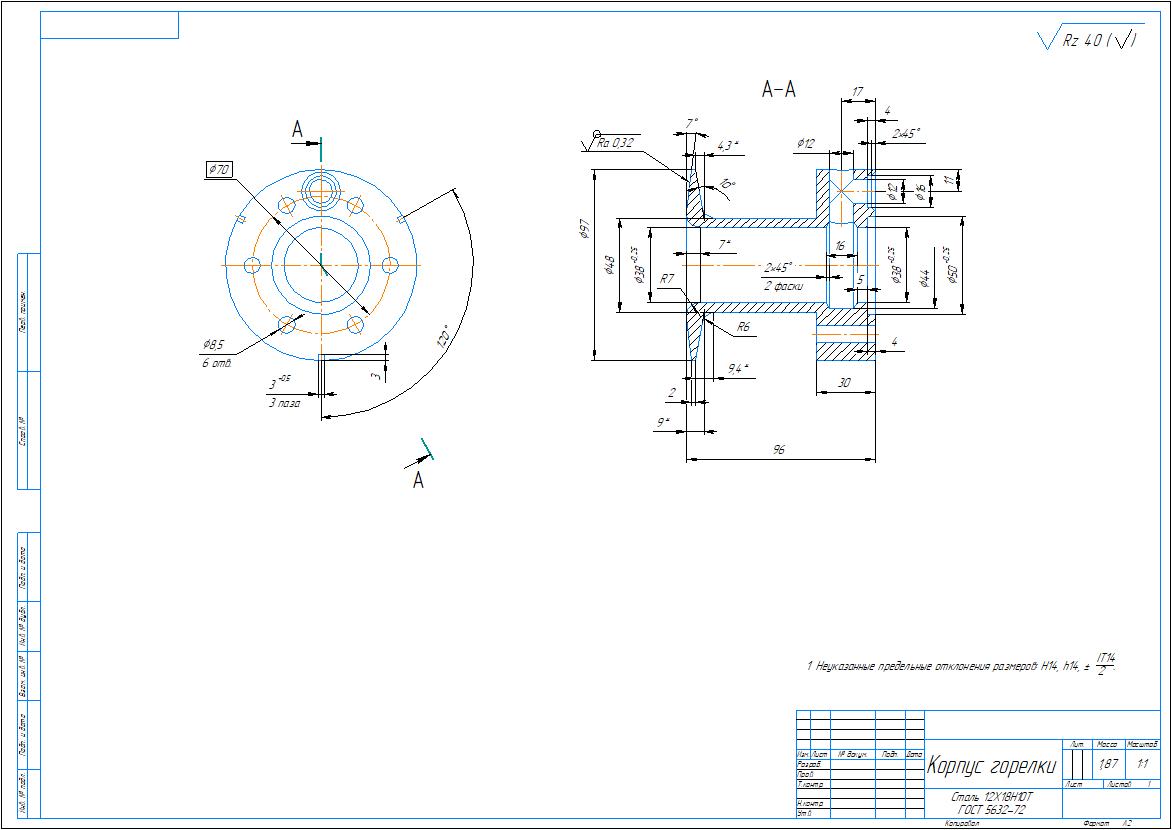
Task: Select the "3 паза" slot note
Action: coord(283,403)
